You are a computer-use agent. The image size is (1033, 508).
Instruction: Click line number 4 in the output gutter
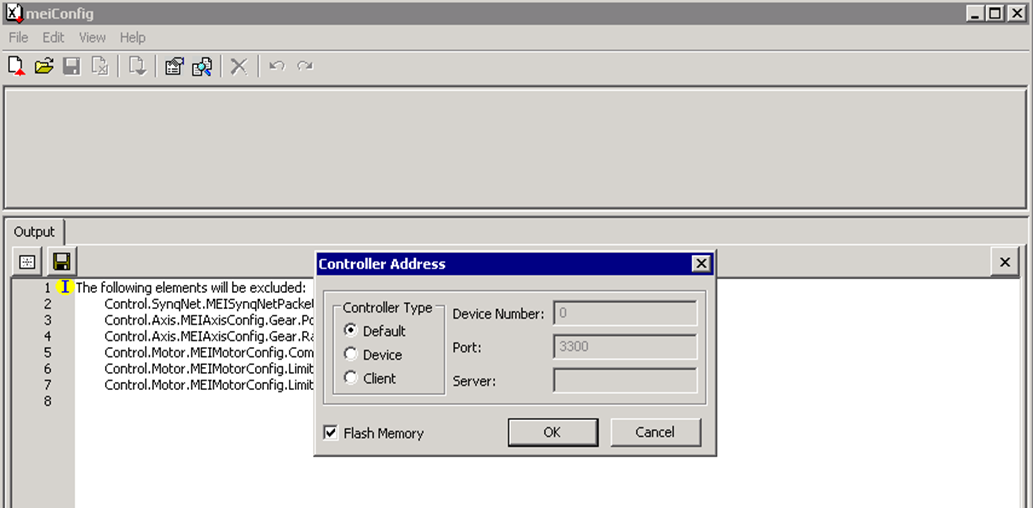[47, 336]
